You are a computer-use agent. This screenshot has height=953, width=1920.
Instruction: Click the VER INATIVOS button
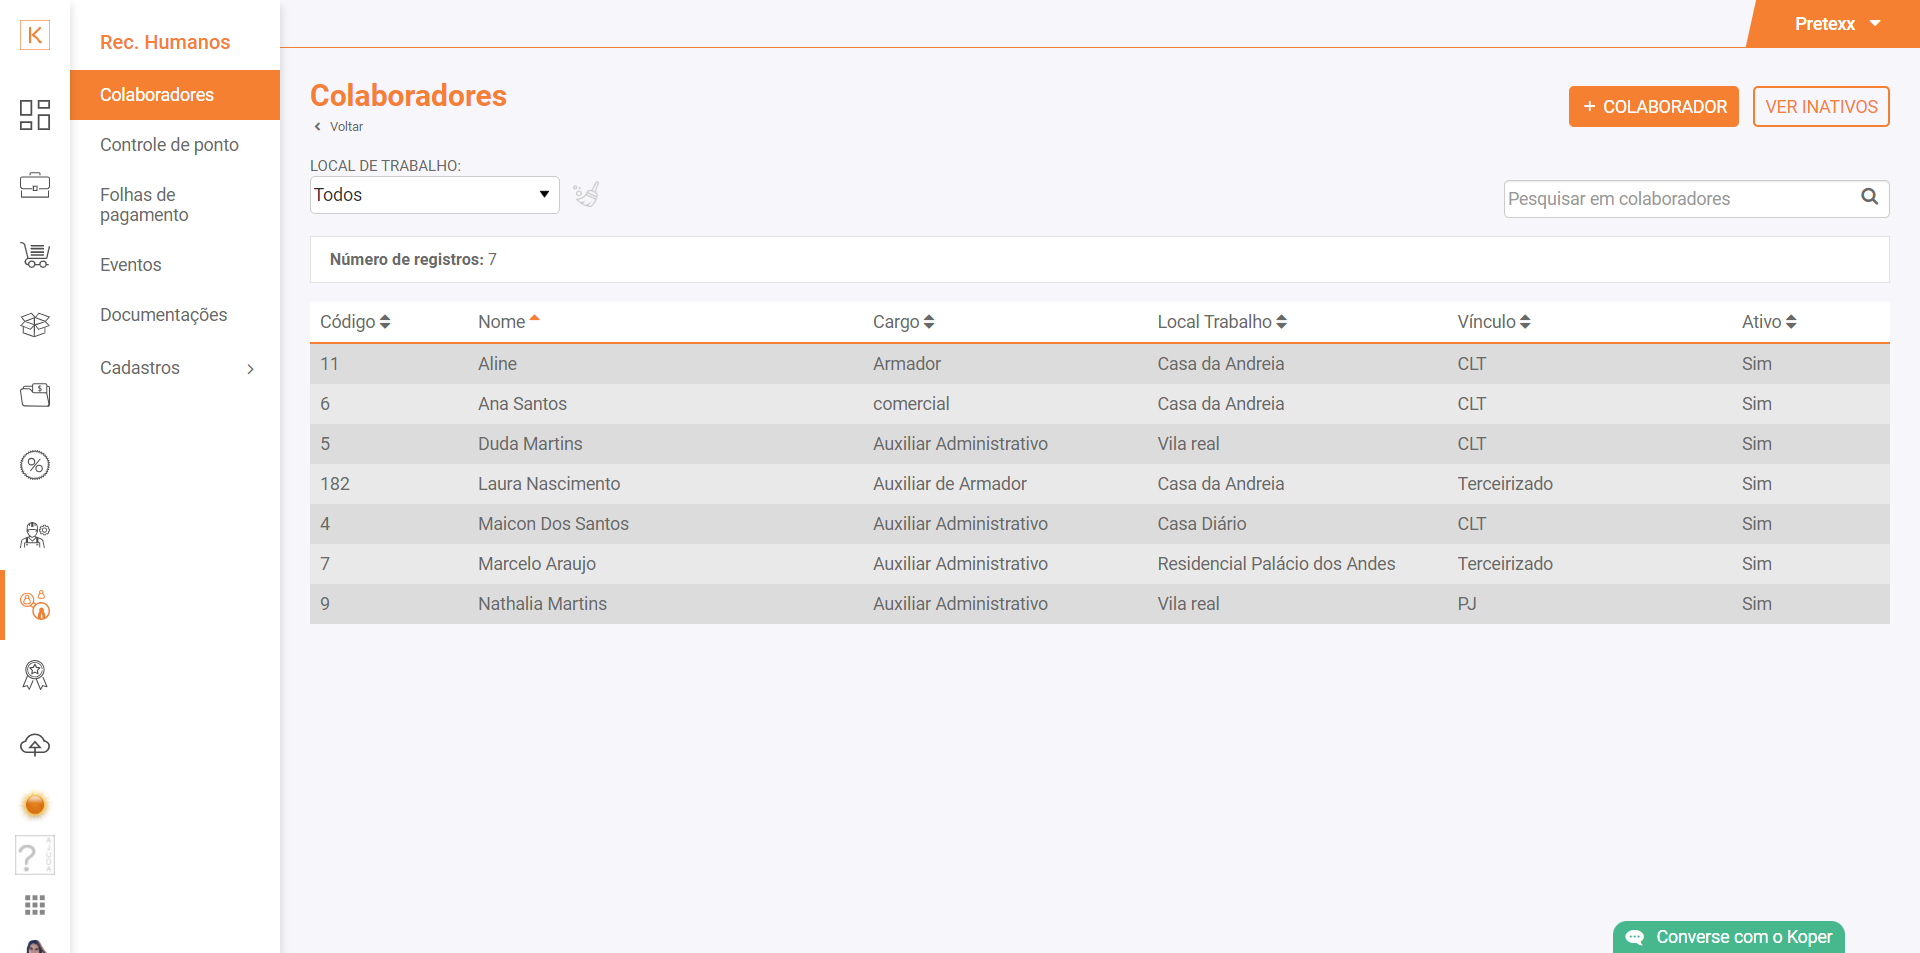(1820, 107)
